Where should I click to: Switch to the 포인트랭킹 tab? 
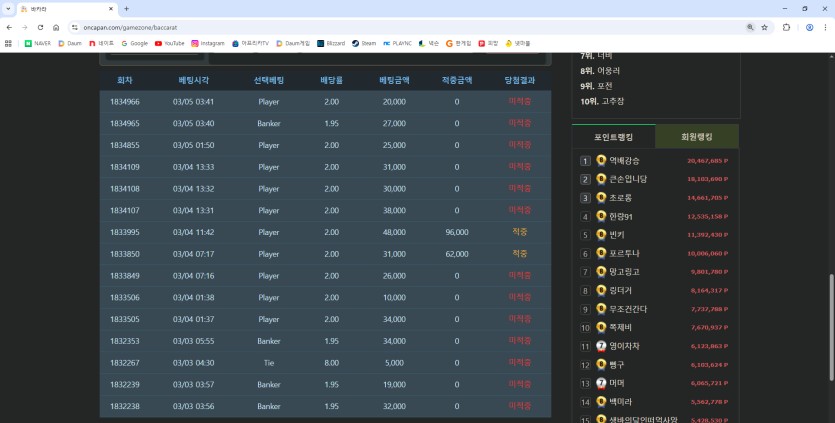[x=613, y=137]
